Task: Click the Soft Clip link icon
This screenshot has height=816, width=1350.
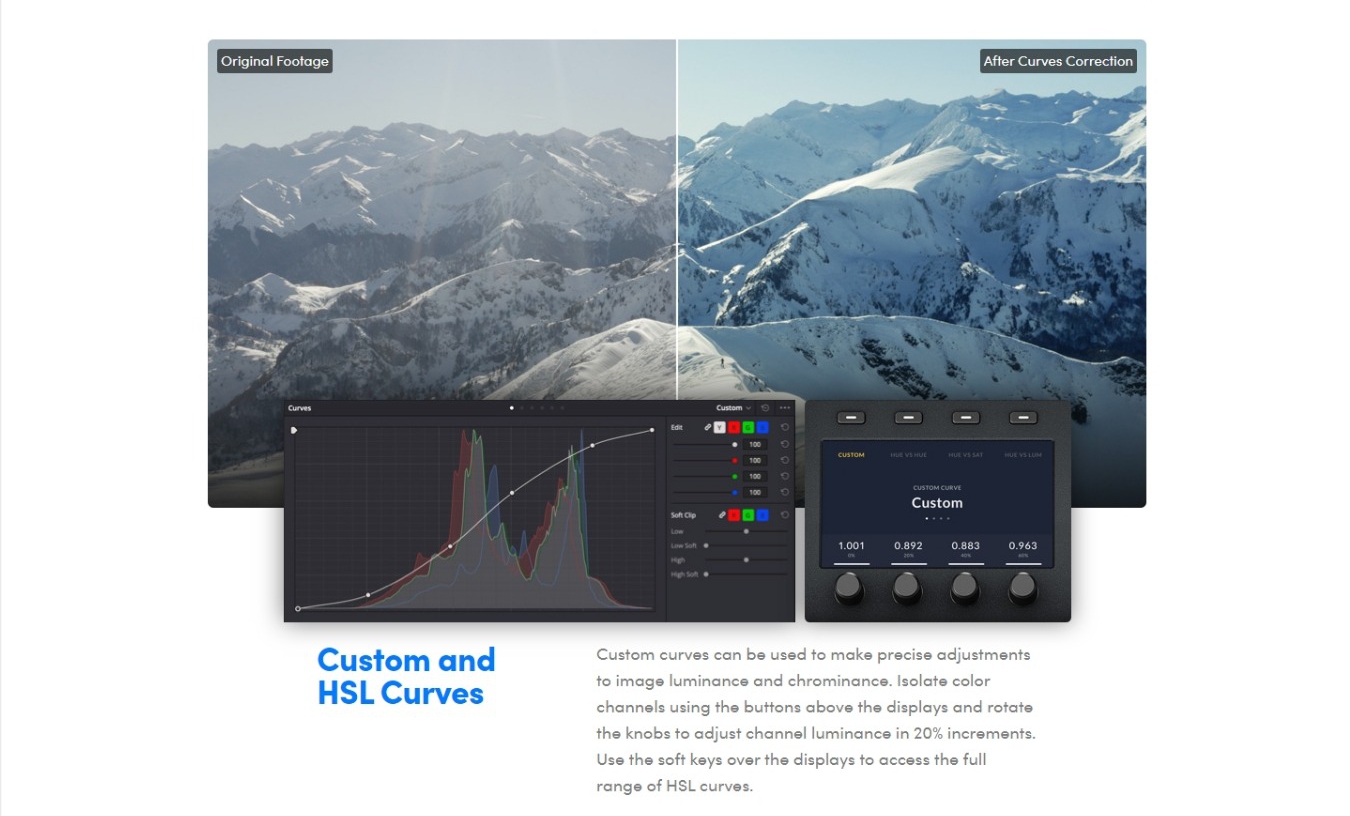Action: tap(720, 515)
